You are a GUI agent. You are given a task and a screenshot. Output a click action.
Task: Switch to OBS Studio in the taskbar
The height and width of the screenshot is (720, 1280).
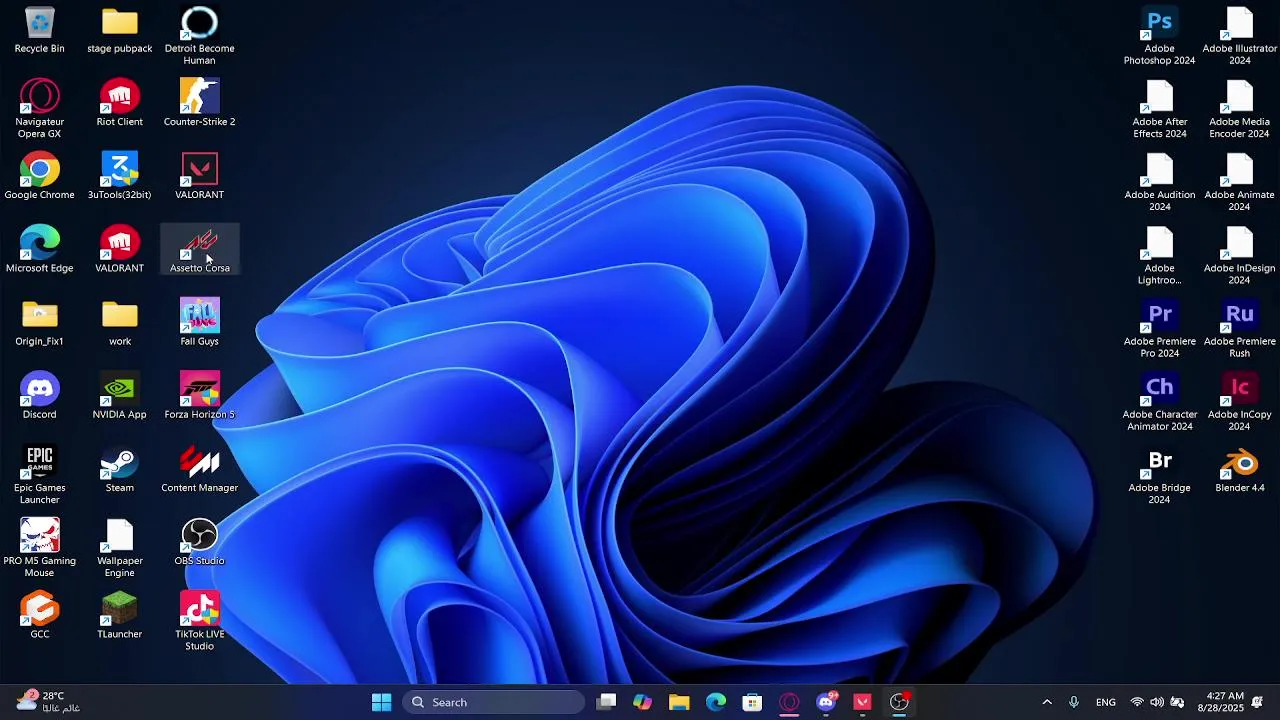point(899,702)
